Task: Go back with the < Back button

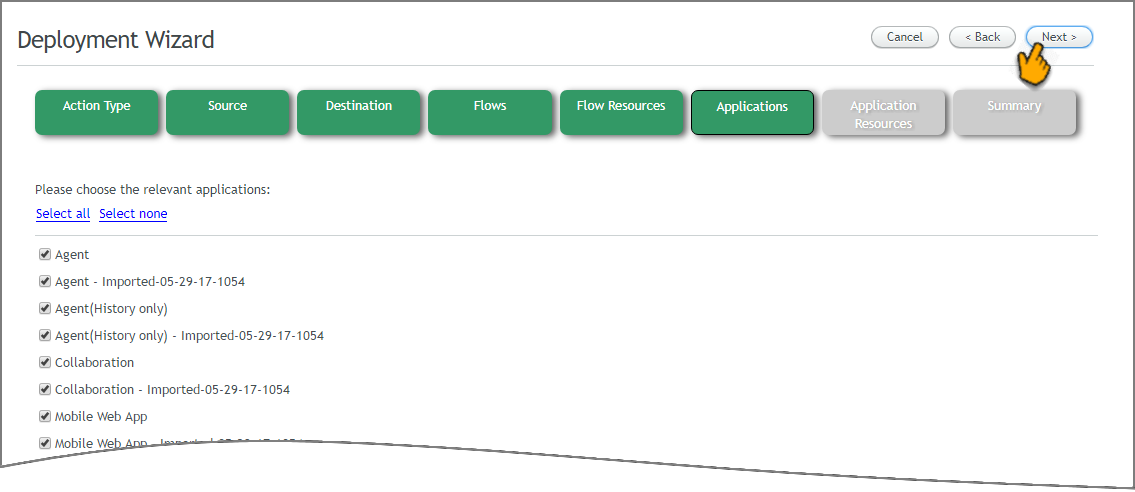Action: pos(982,37)
